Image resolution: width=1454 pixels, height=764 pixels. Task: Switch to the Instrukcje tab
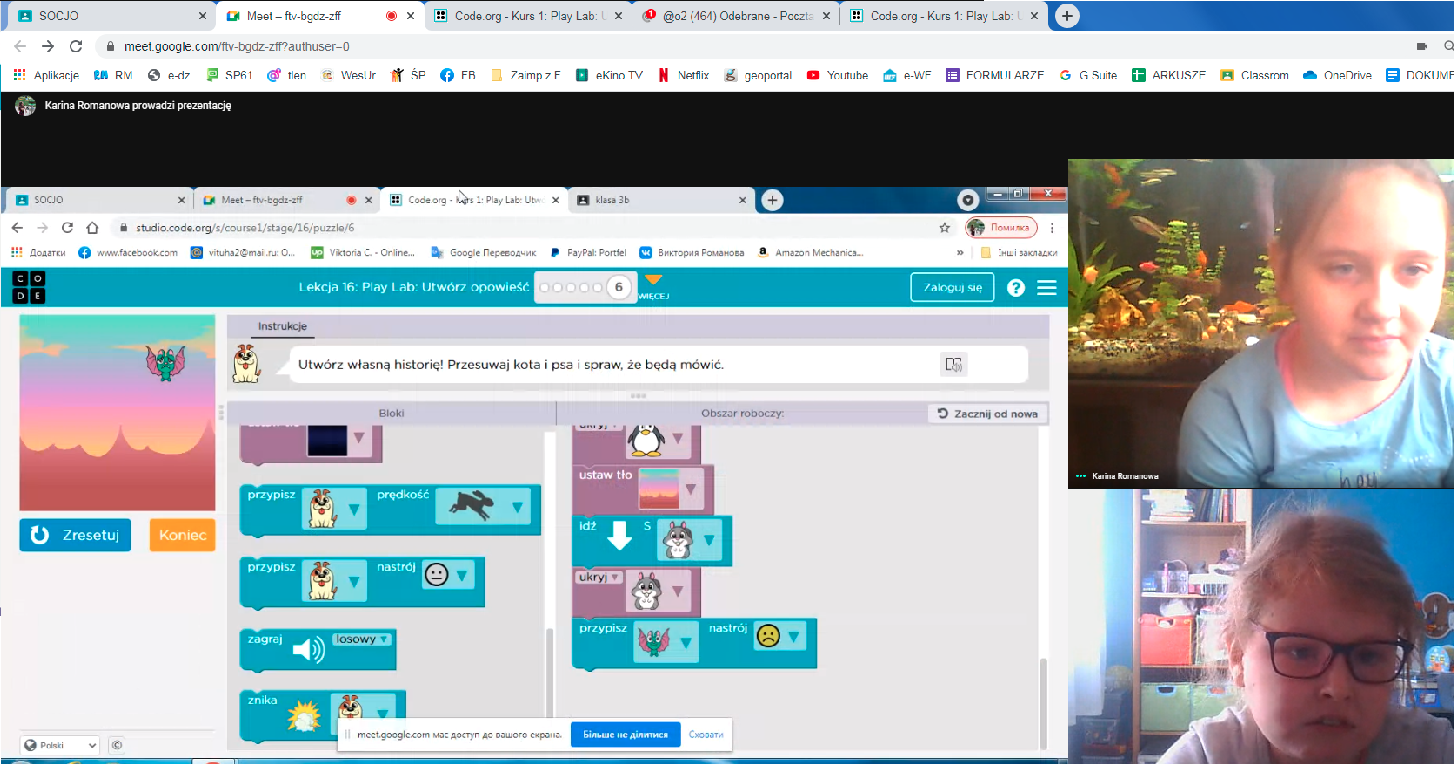(282, 326)
